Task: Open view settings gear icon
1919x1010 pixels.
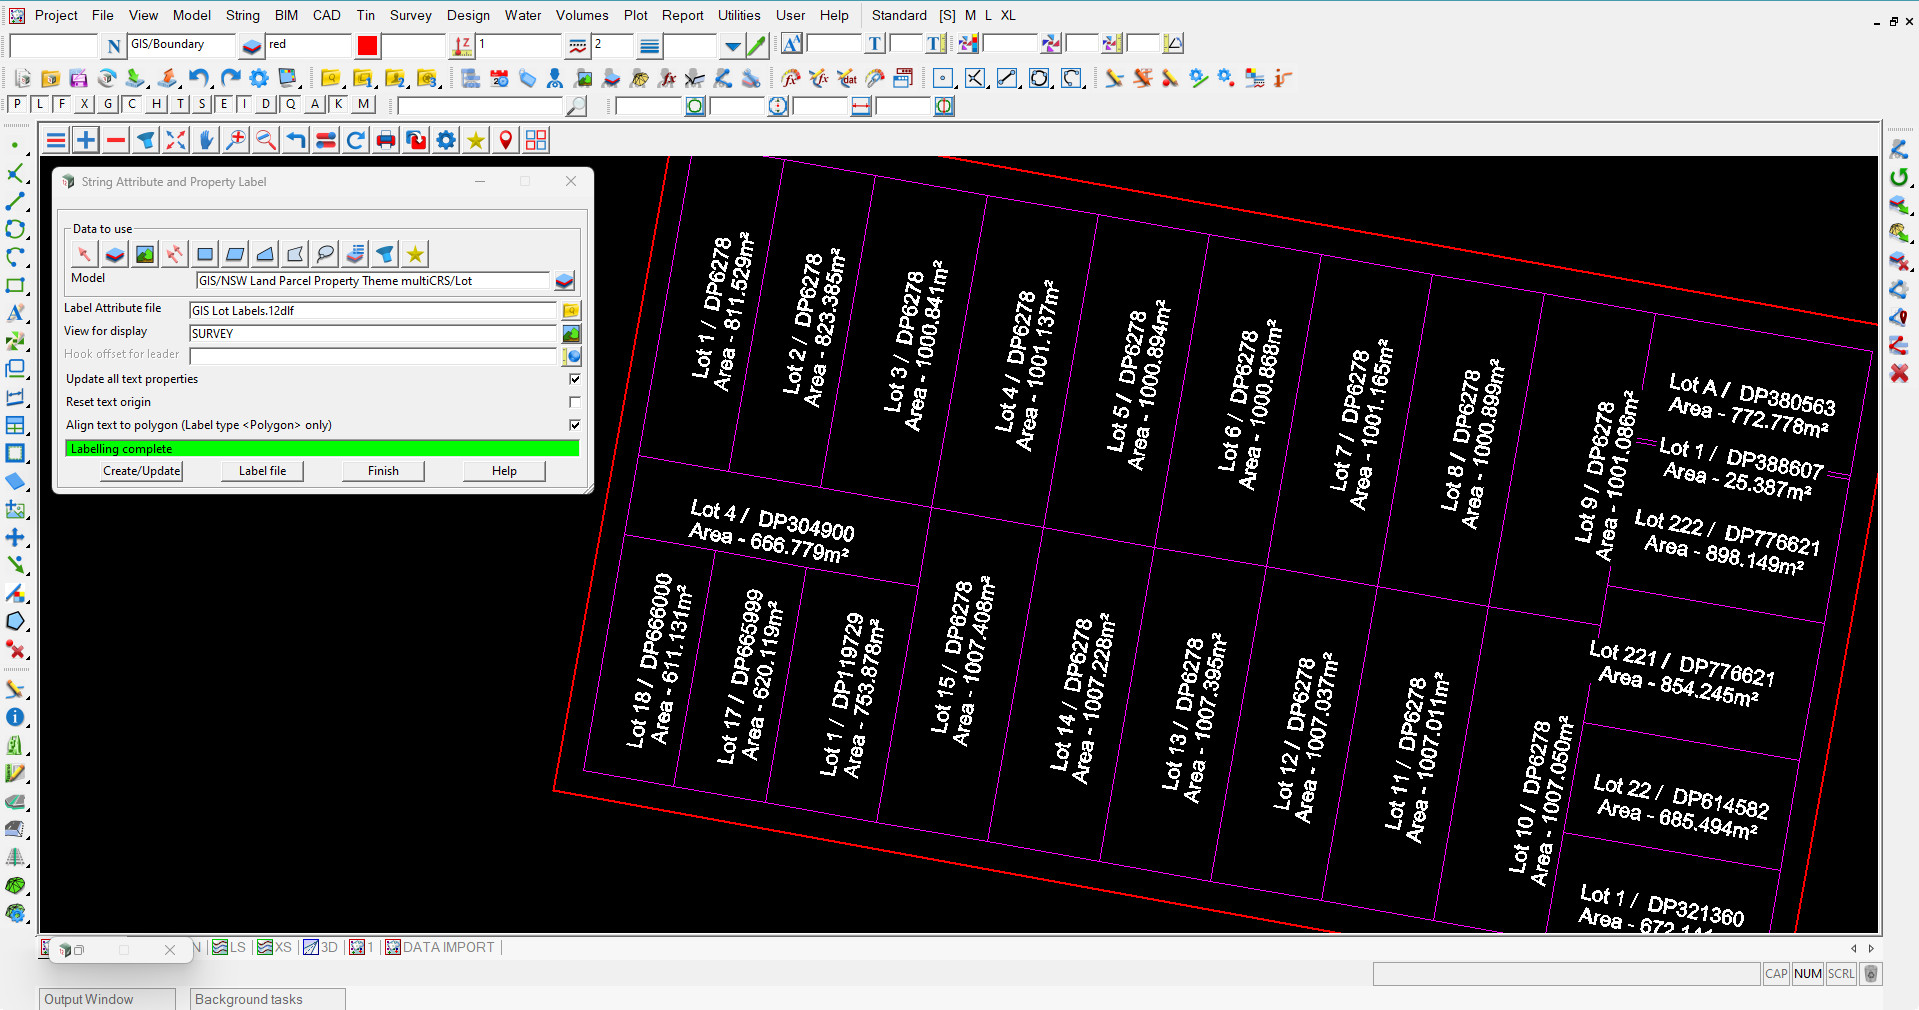Action: click(446, 141)
